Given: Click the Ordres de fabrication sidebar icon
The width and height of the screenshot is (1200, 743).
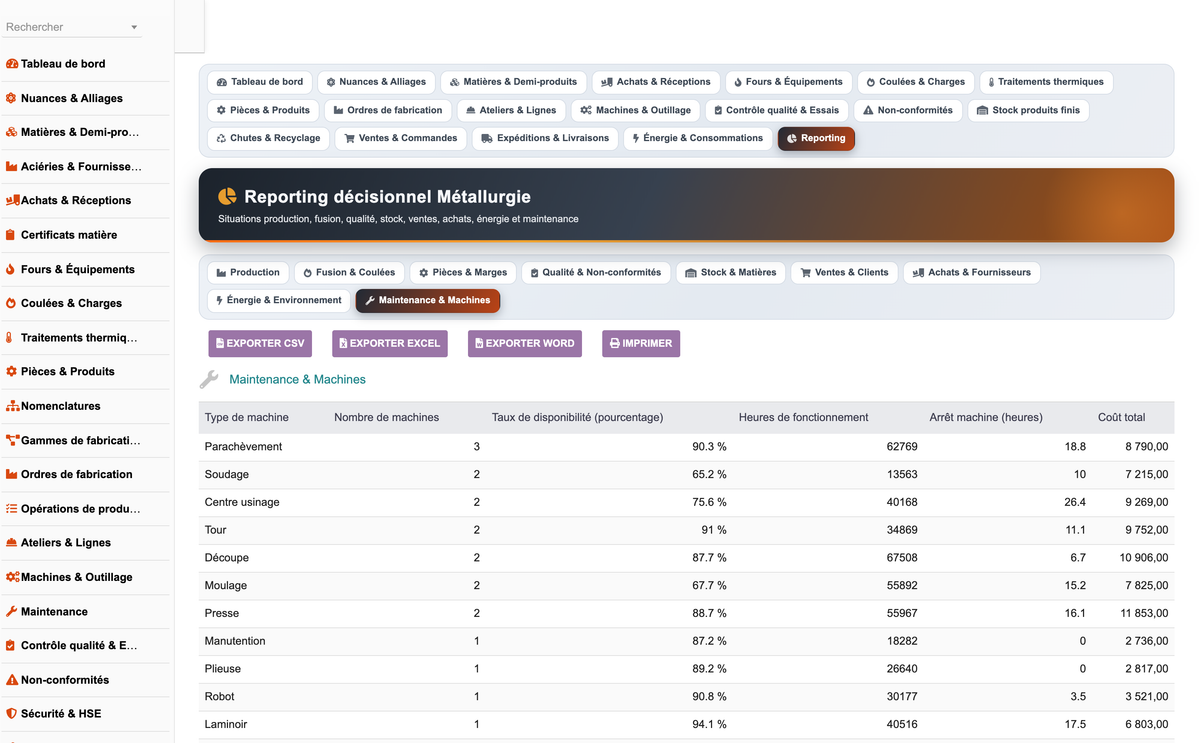Looking at the screenshot, I should tap(12, 474).
